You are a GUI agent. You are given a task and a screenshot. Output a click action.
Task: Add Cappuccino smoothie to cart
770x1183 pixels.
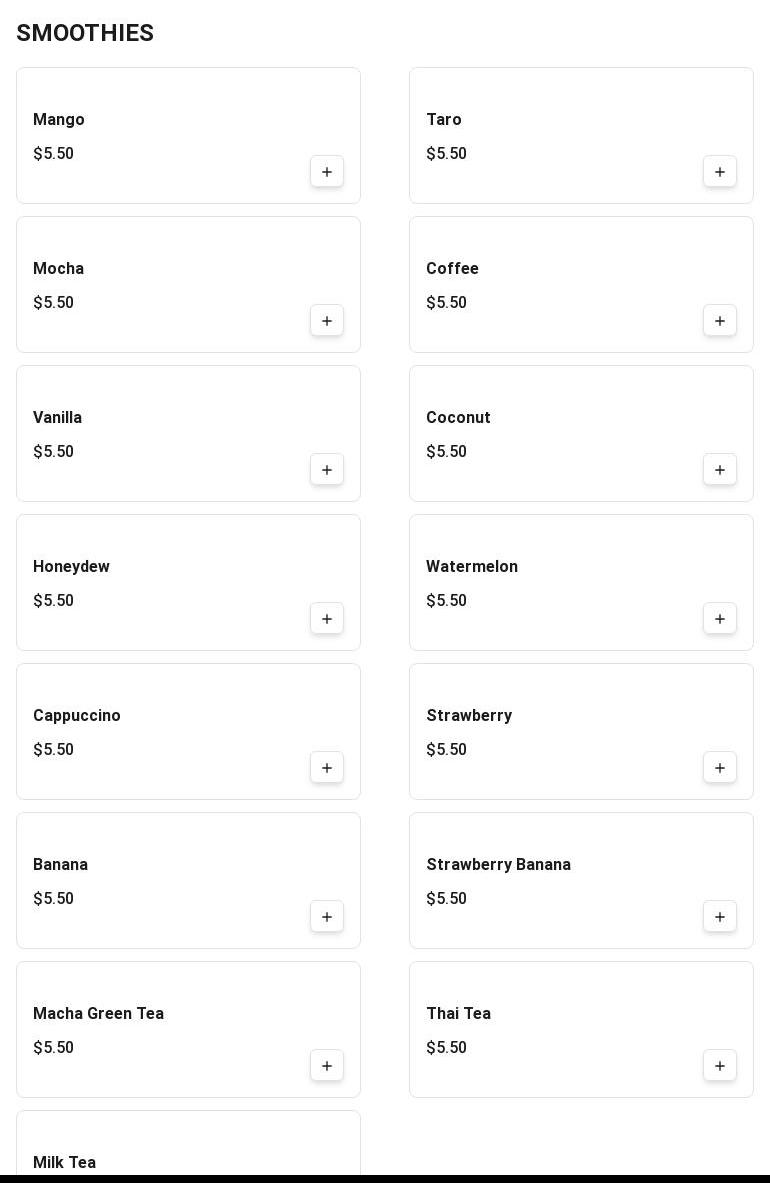coord(327,768)
